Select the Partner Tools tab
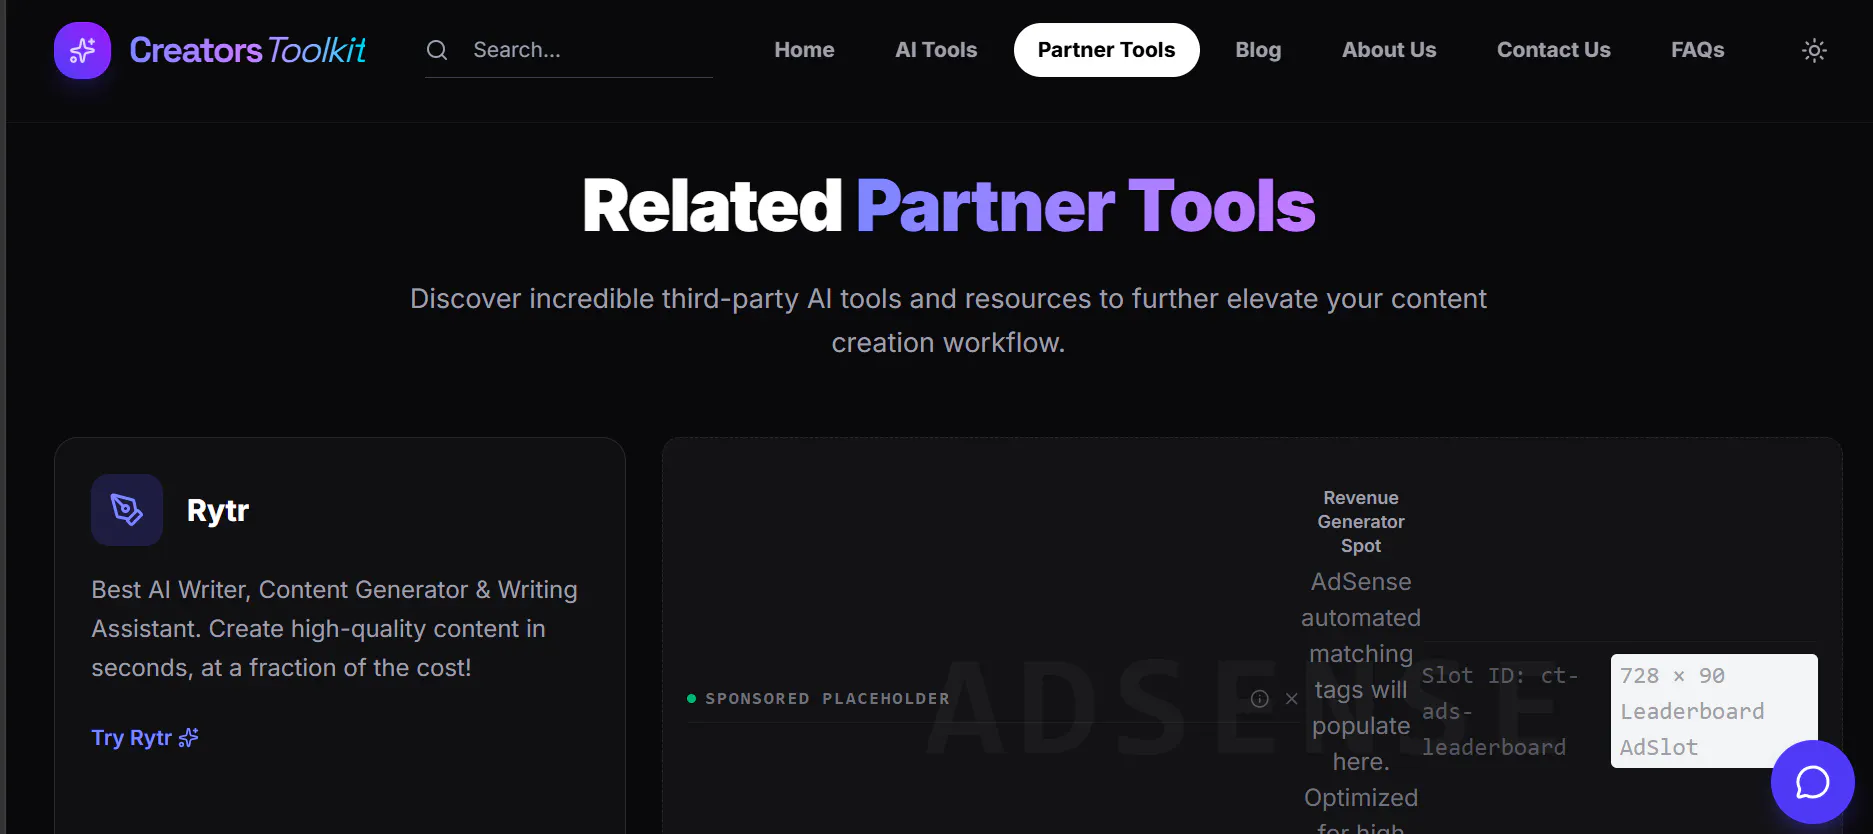 (x=1106, y=50)
